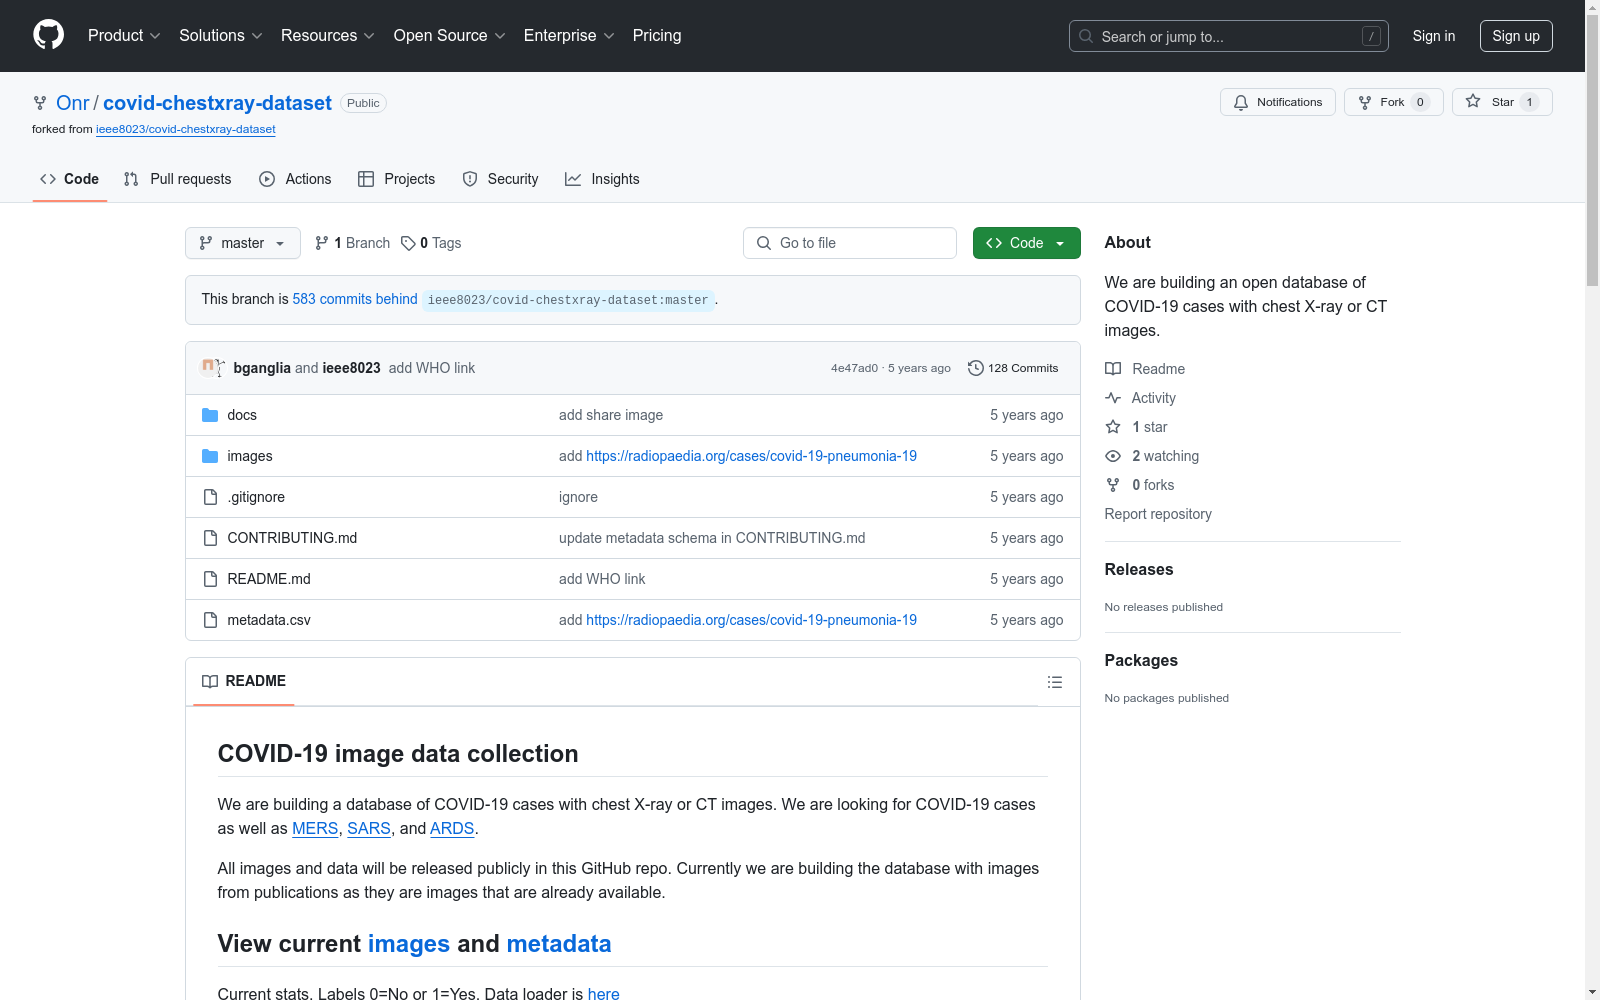Click the forked repo icon beside Onr
Image resolution: width=1600 pixels, height=1000 pixels.
(40, 103)
